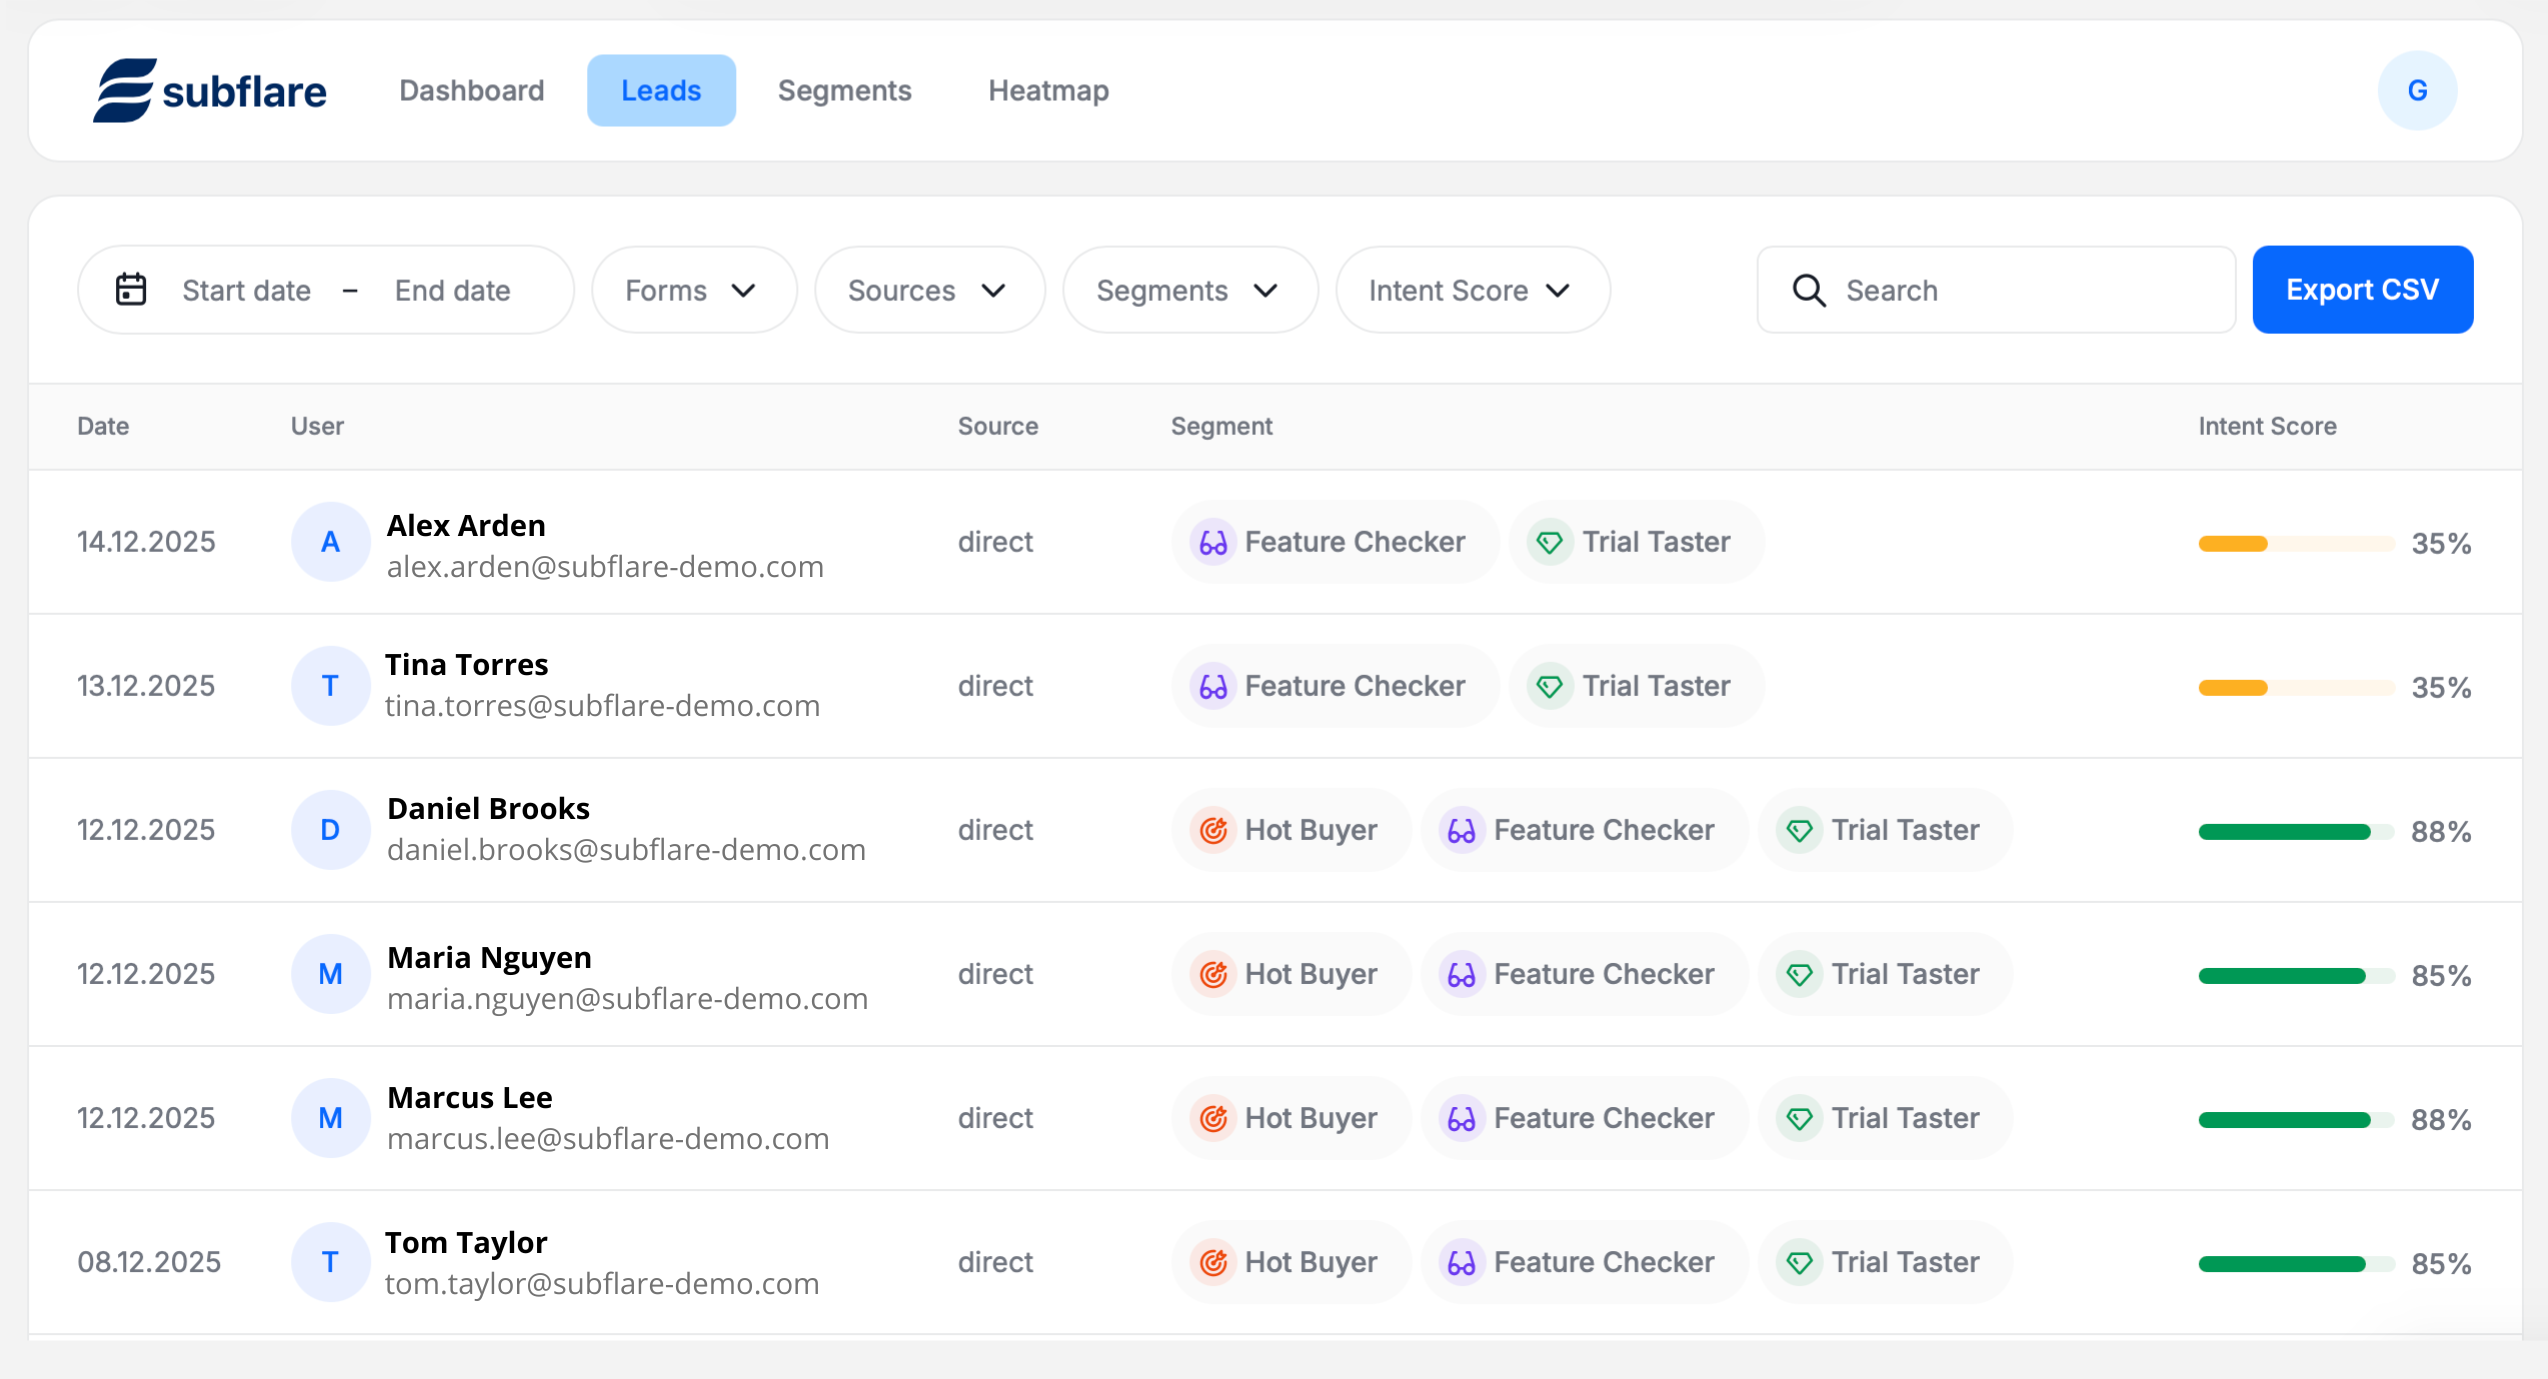Screen dimensions: 2548x1379
Task: Click Marcus Lee's Feature Checker glasses icon
Action: click(1461, 1119)
